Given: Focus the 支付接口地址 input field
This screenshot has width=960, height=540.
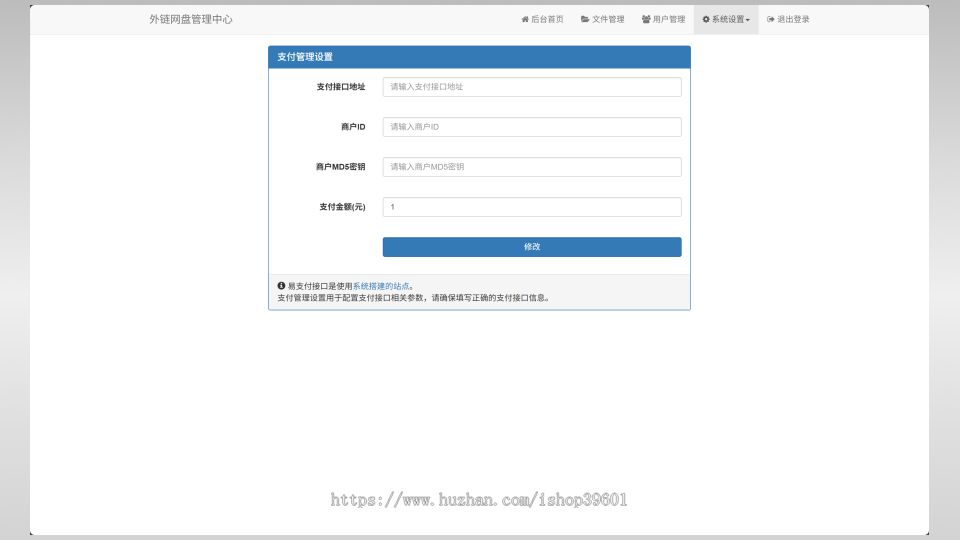Looking at the screenshot, I should click(x=532, y=87).
